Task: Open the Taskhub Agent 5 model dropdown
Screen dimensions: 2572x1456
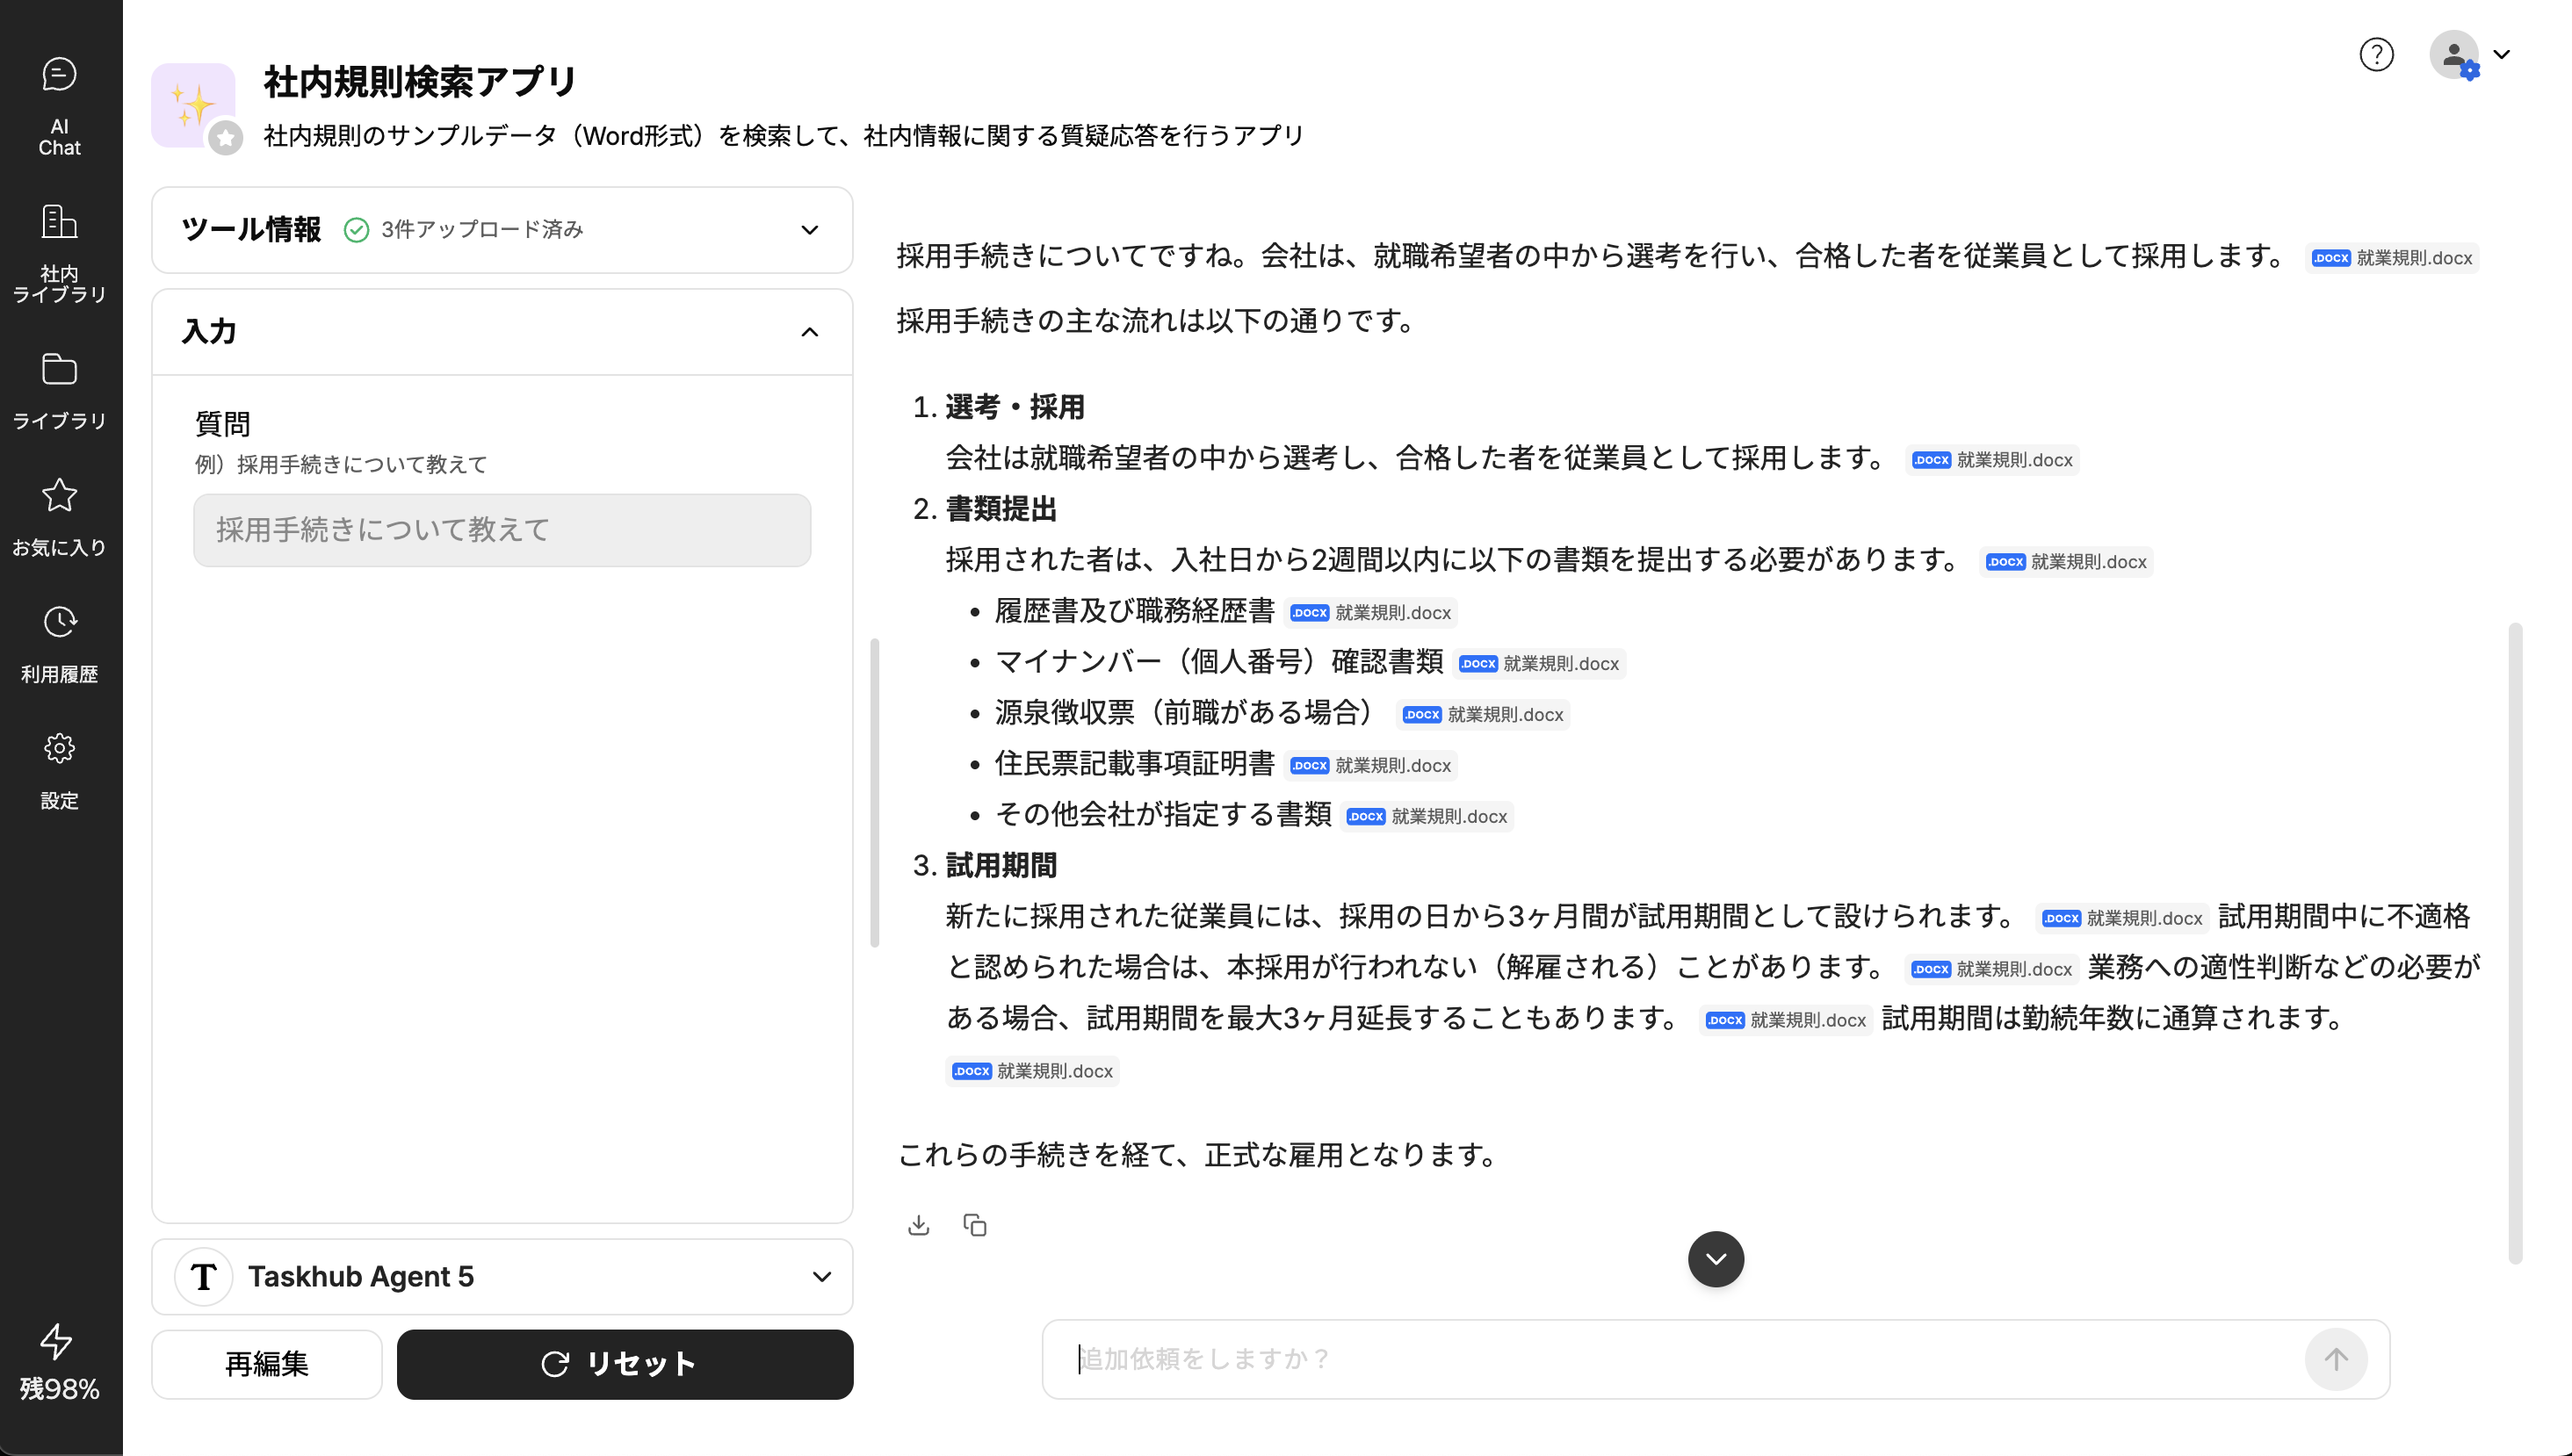Action: (x=821, y=1277)
